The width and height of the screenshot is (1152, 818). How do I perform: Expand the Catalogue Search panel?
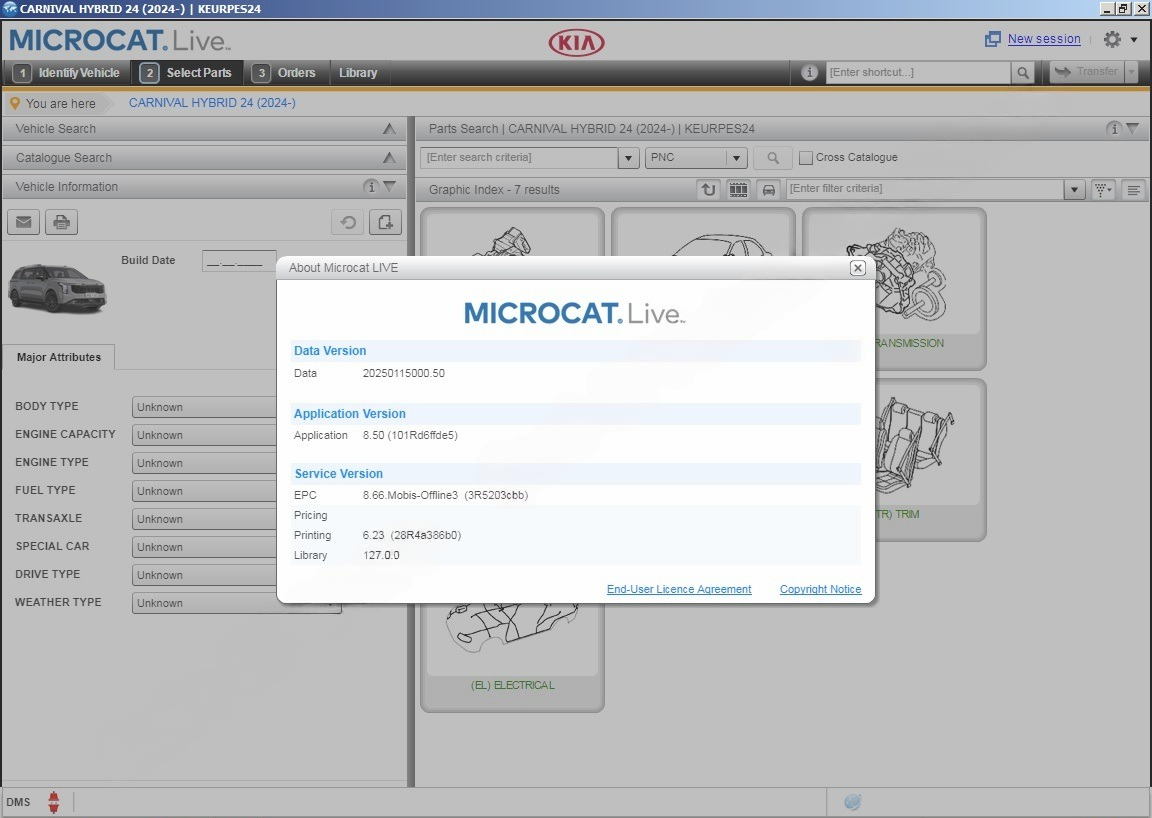[x=389, y=158]
